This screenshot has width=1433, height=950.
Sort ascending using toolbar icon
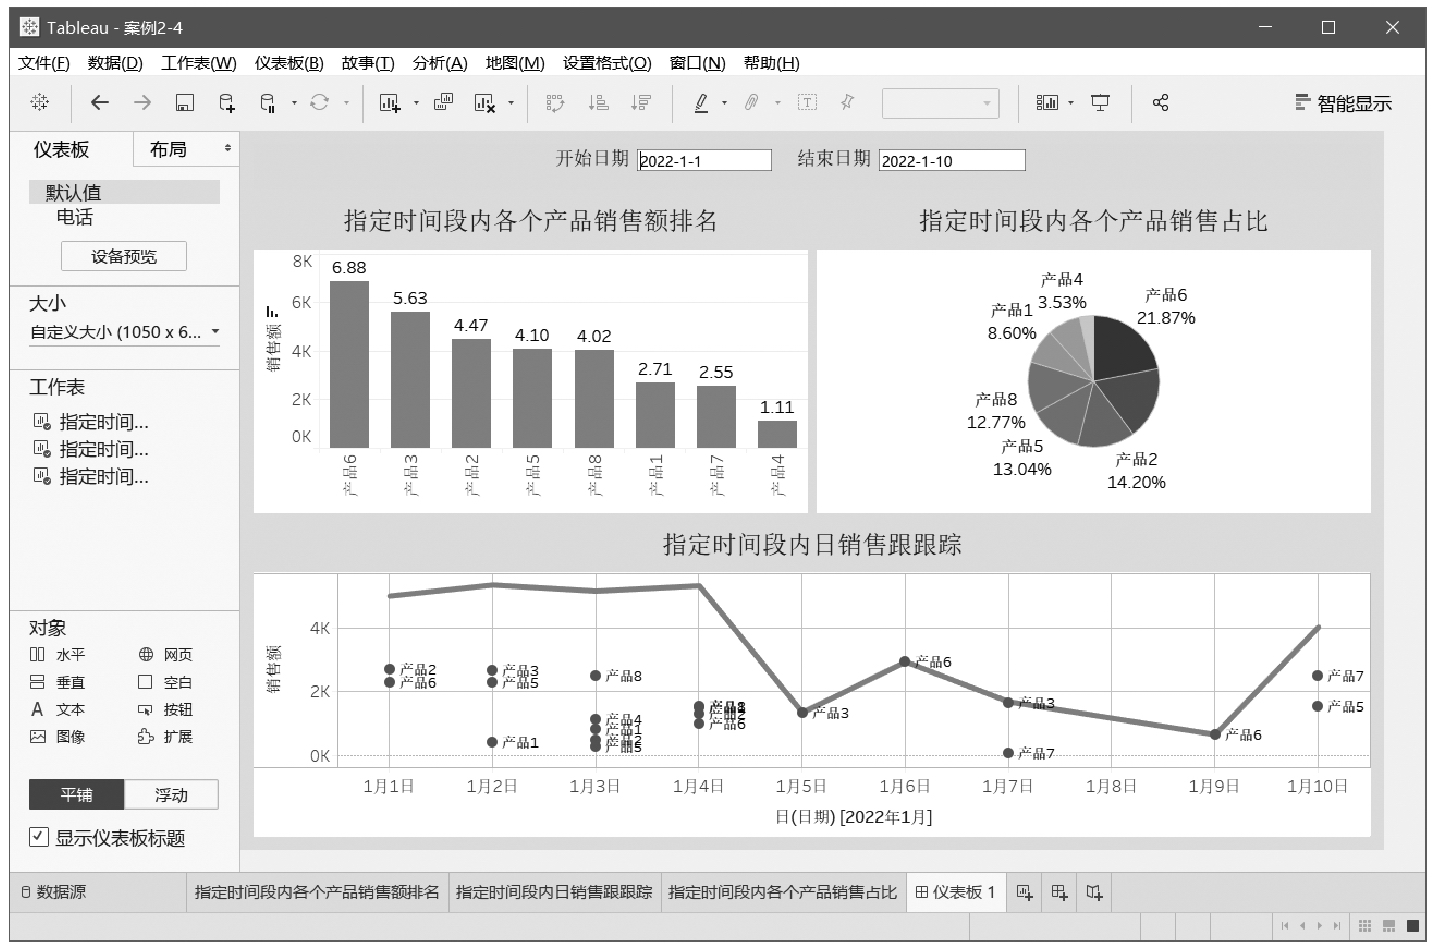coord(598,102)
